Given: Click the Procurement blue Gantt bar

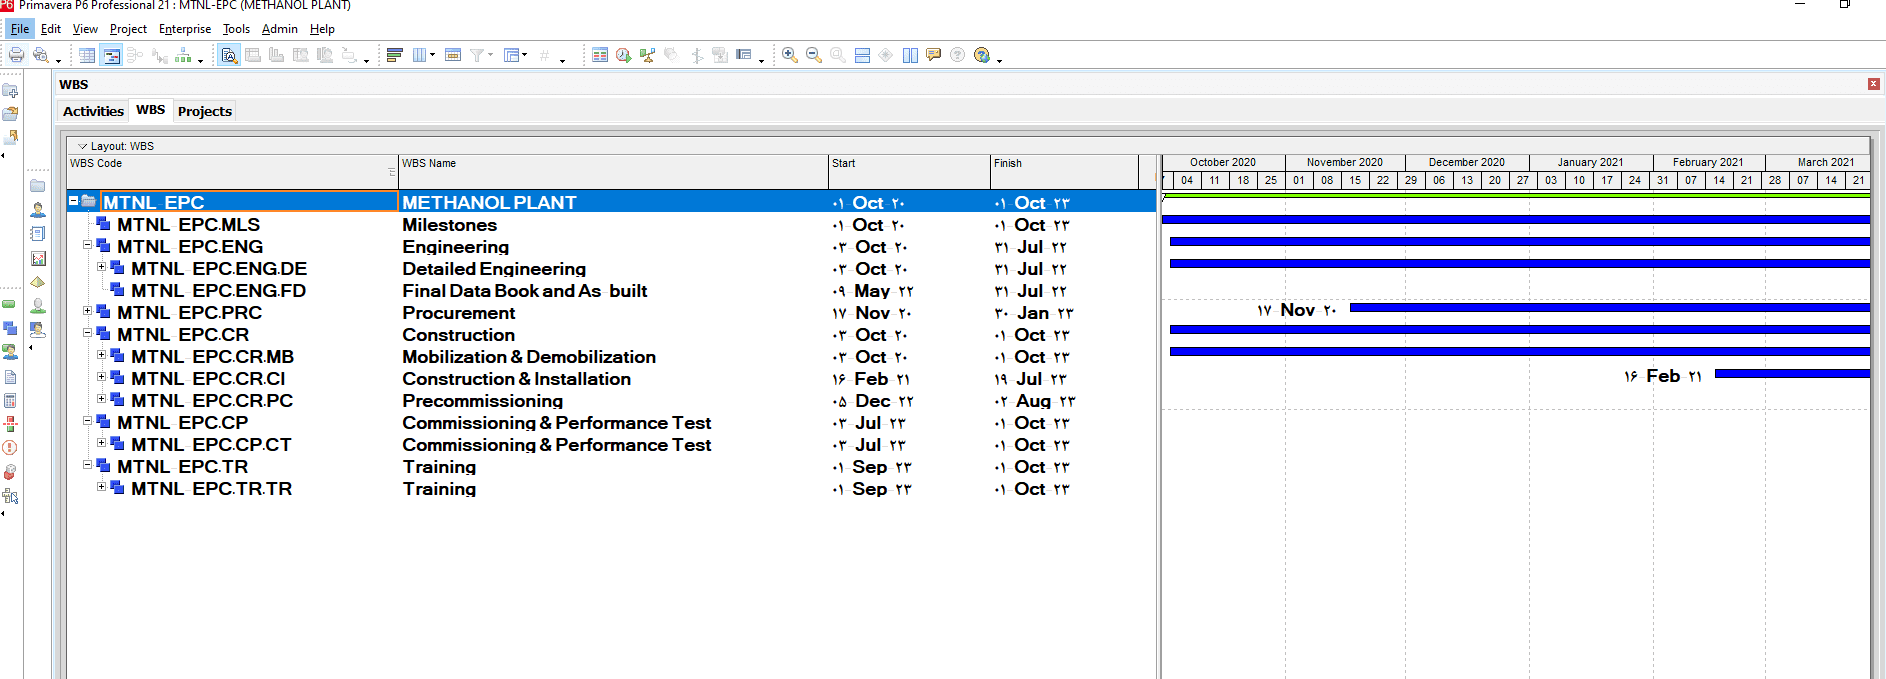Looking at the screenshot, I should pos(1610,308).
